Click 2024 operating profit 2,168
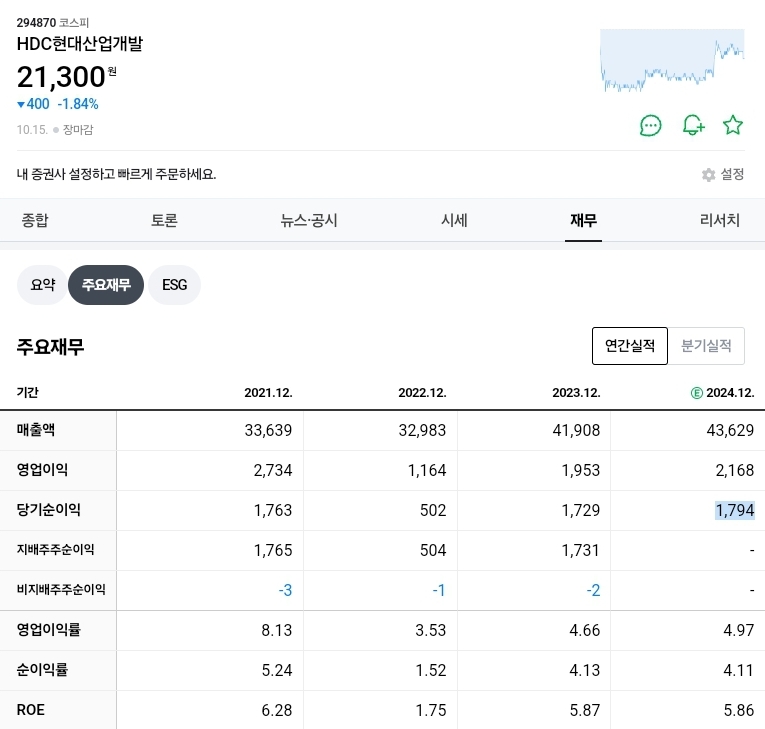 (x=735, y=470)
